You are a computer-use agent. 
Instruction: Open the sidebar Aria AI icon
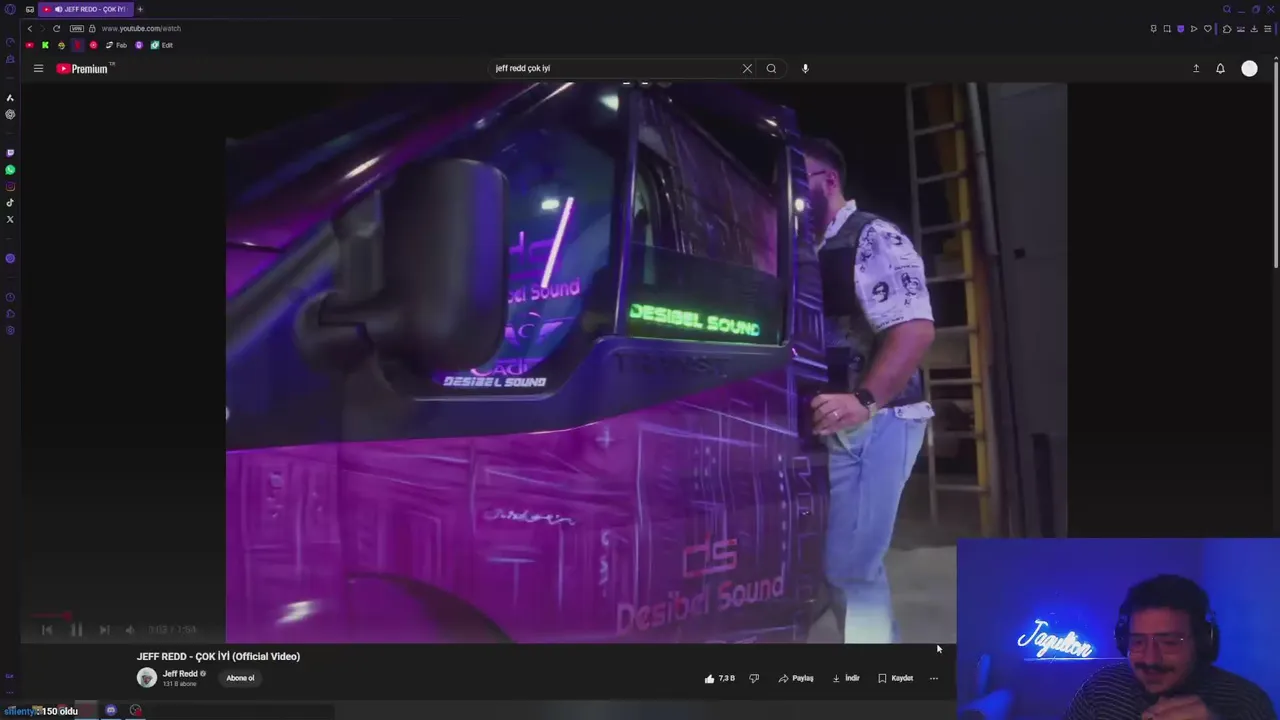pos(10,97)
